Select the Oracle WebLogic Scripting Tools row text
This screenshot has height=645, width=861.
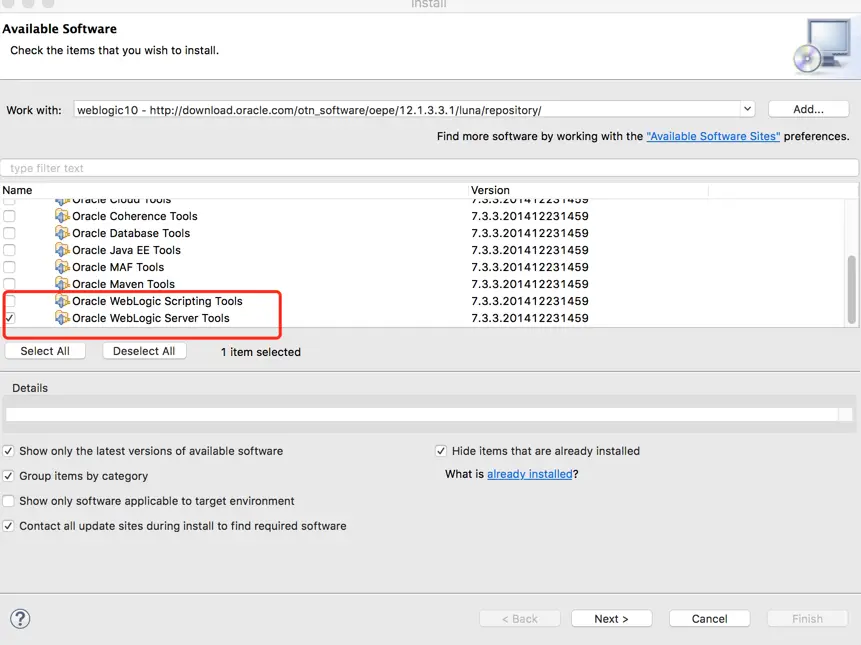point(157,301)
